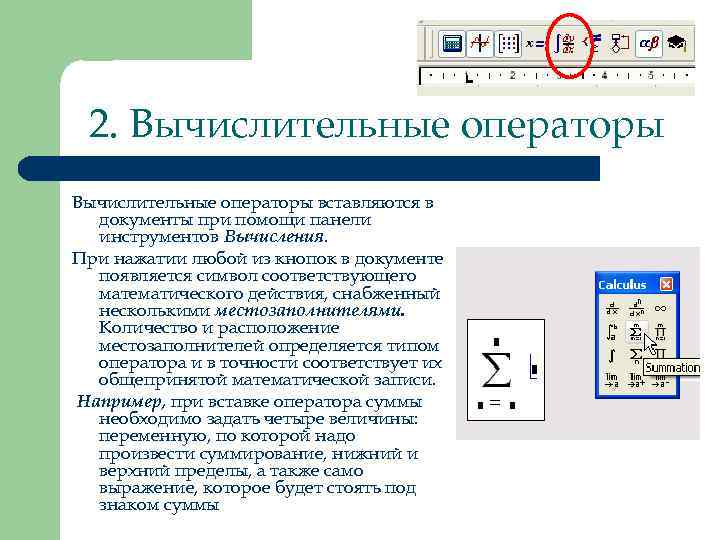Click the italic word 'Вычисления'
This screenshot has width=720, height=540.
[275, 237]
